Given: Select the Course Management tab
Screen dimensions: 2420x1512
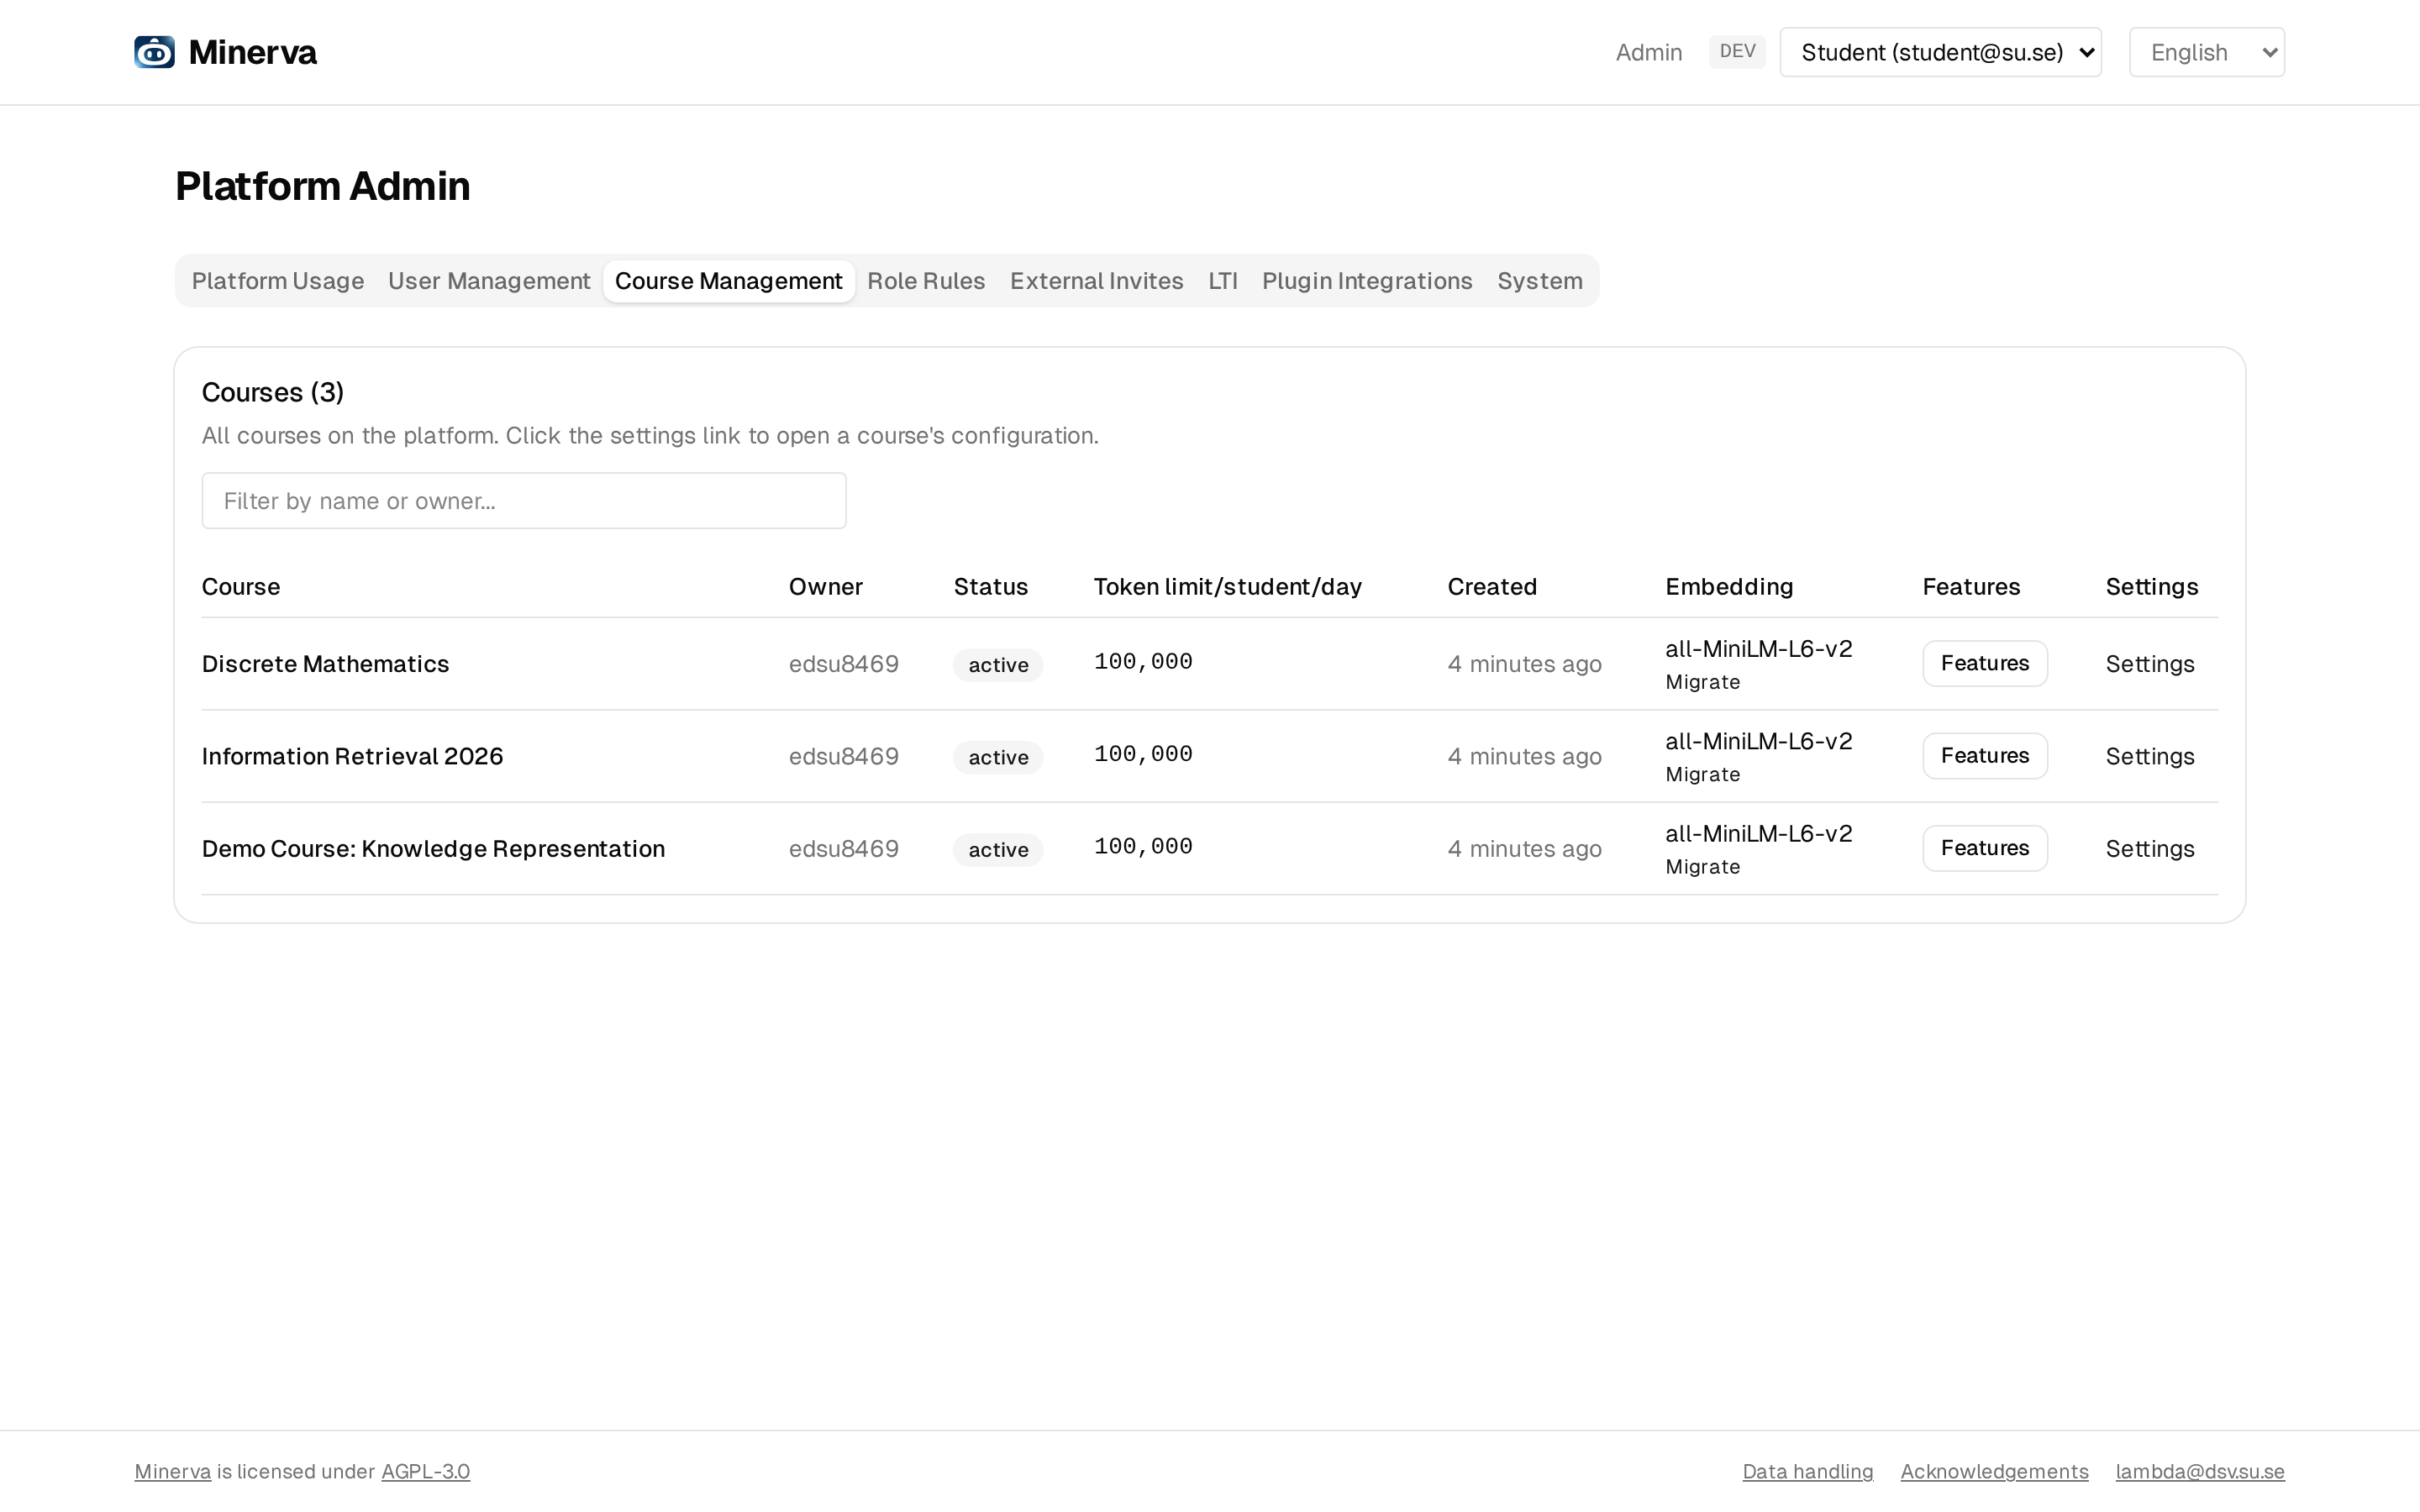Looking at the screenshot, I should 729,281.
